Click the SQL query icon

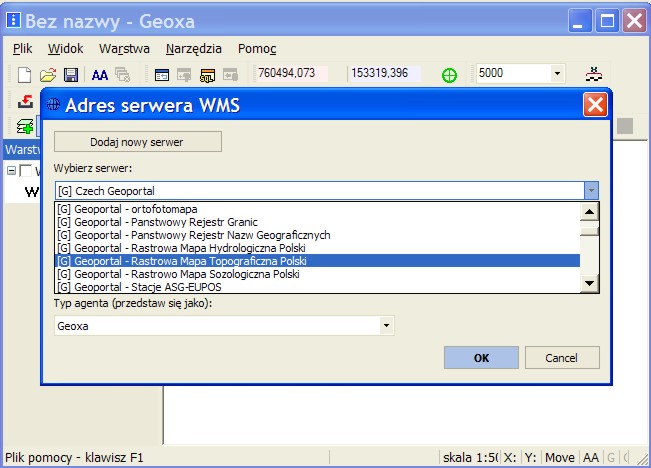tap(207, 75)
